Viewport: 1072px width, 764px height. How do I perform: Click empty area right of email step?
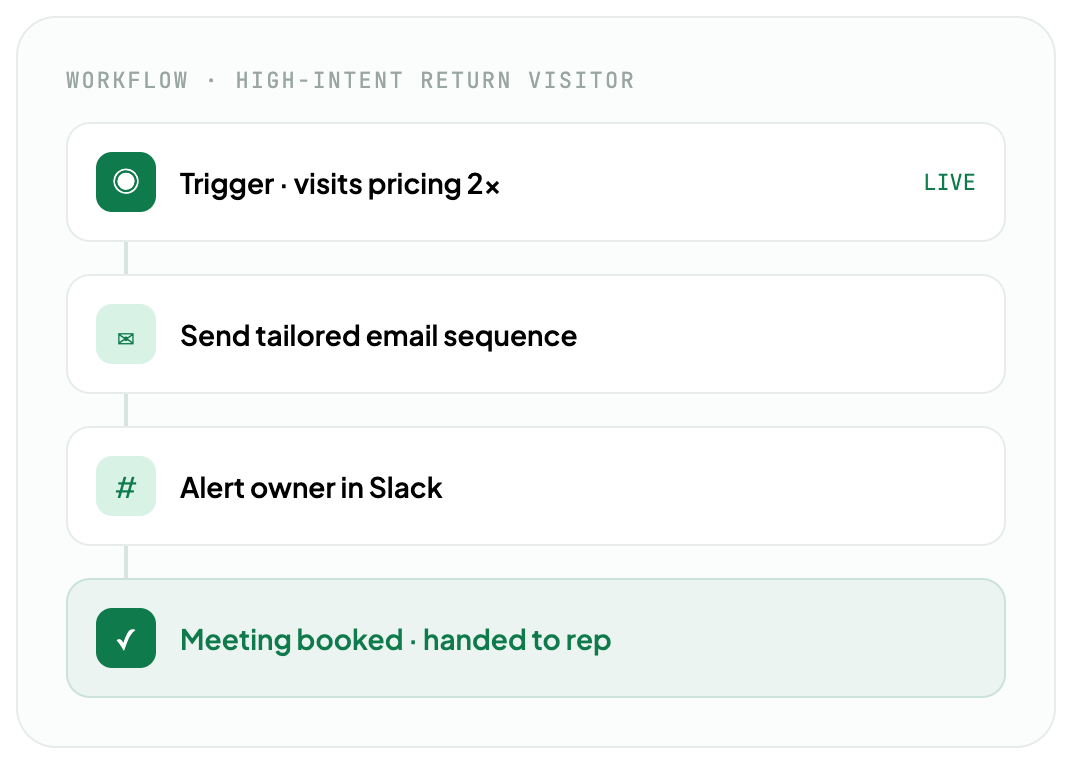pos(786,334)
